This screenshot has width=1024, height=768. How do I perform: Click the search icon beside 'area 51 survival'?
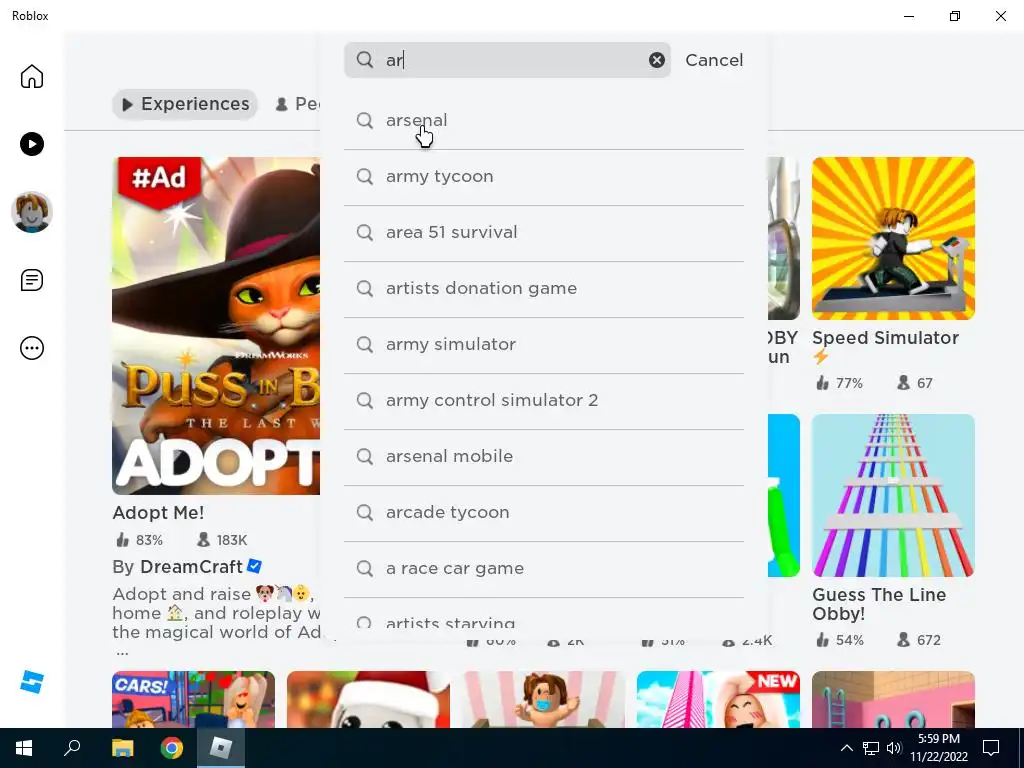click(364, 232)
